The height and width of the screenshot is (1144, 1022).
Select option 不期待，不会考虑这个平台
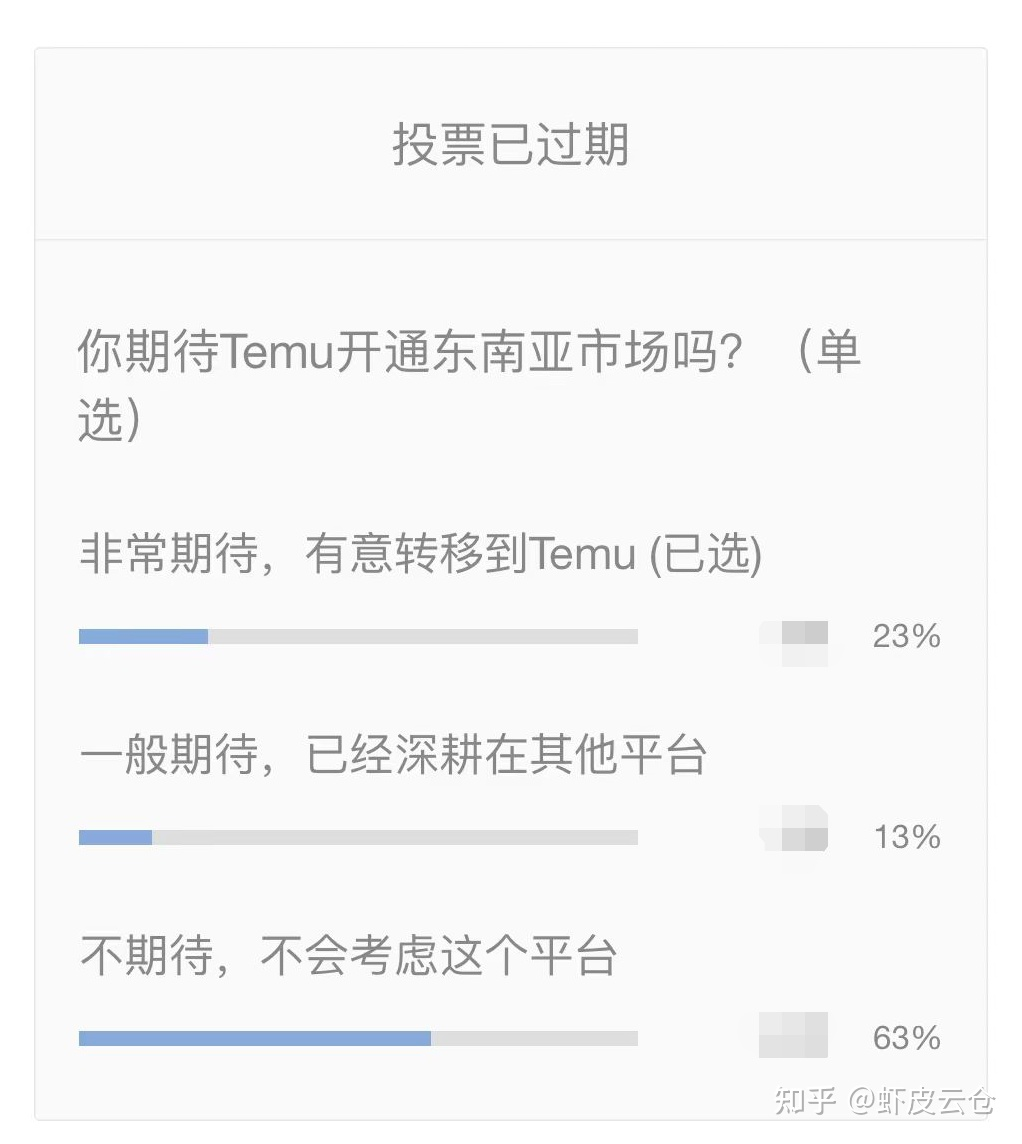pyautogui.click(x=348, y=955)
